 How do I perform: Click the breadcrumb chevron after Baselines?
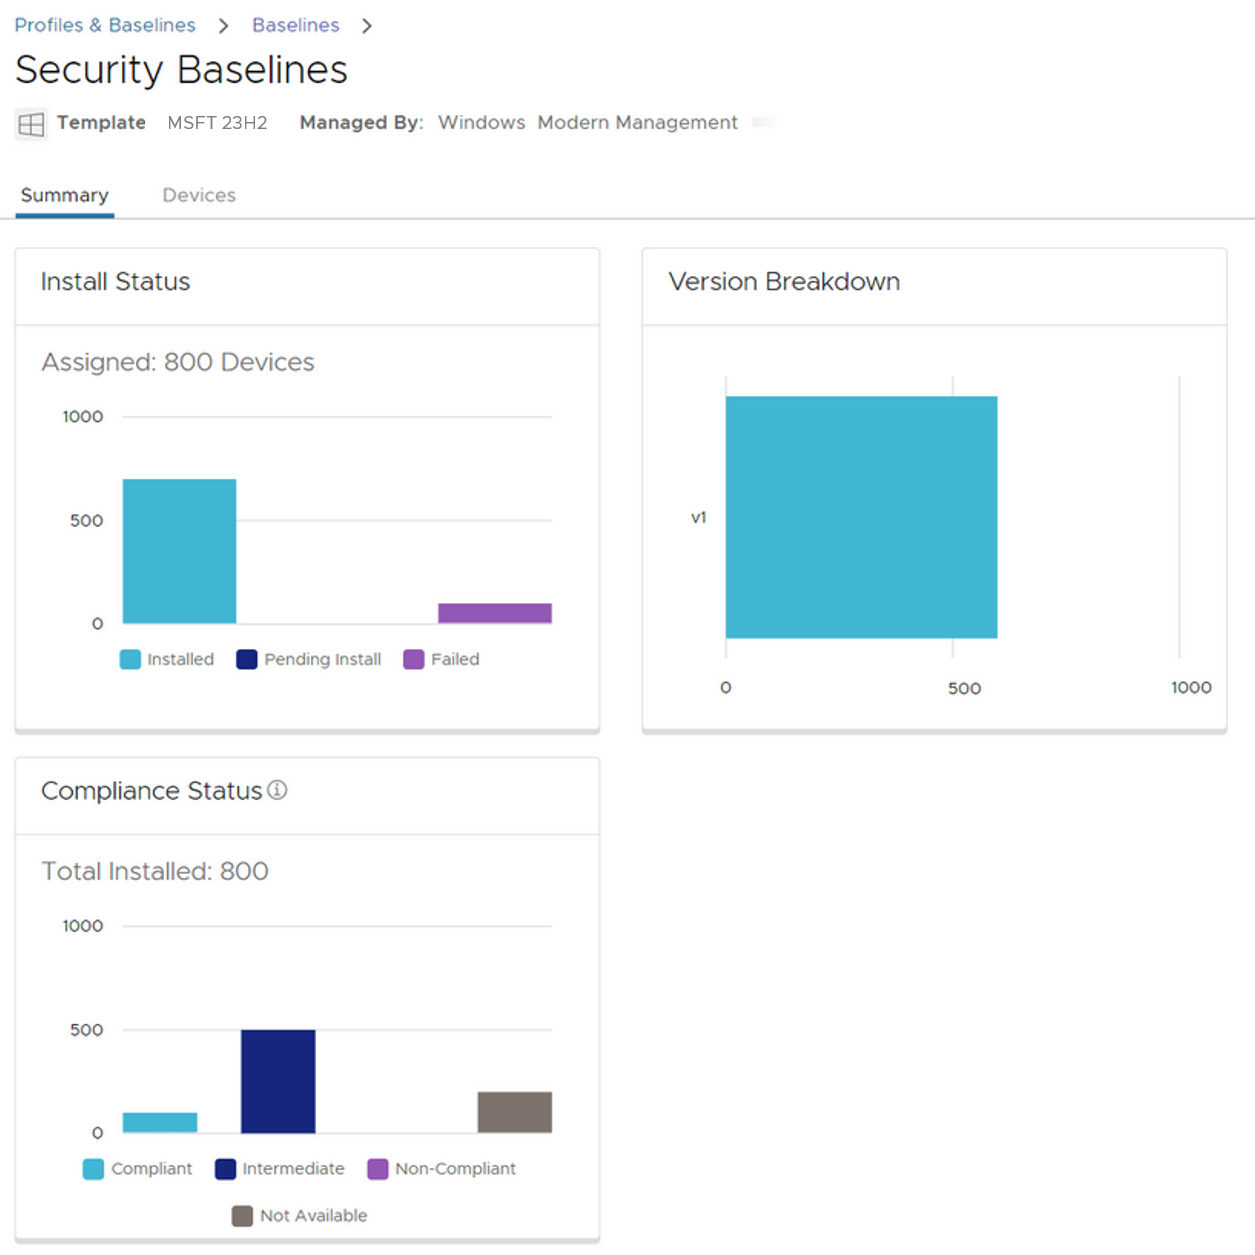point(367,24)
